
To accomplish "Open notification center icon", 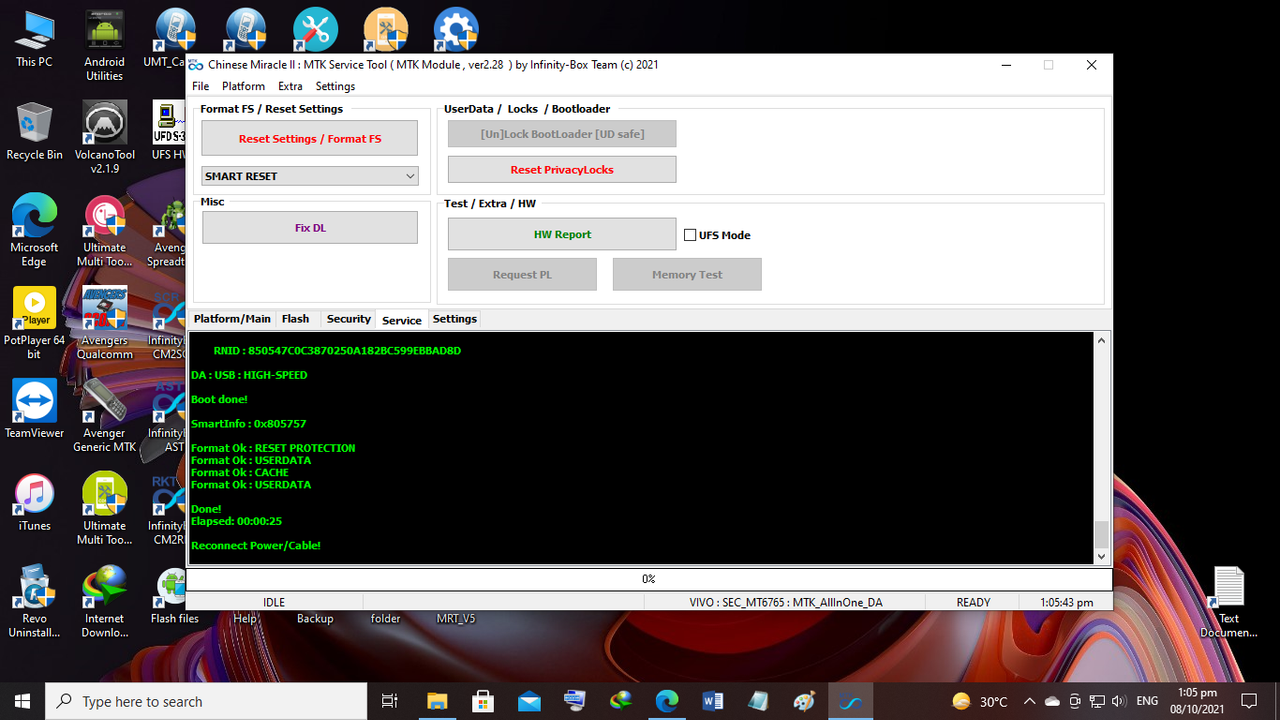I will tap(1249, 701).
